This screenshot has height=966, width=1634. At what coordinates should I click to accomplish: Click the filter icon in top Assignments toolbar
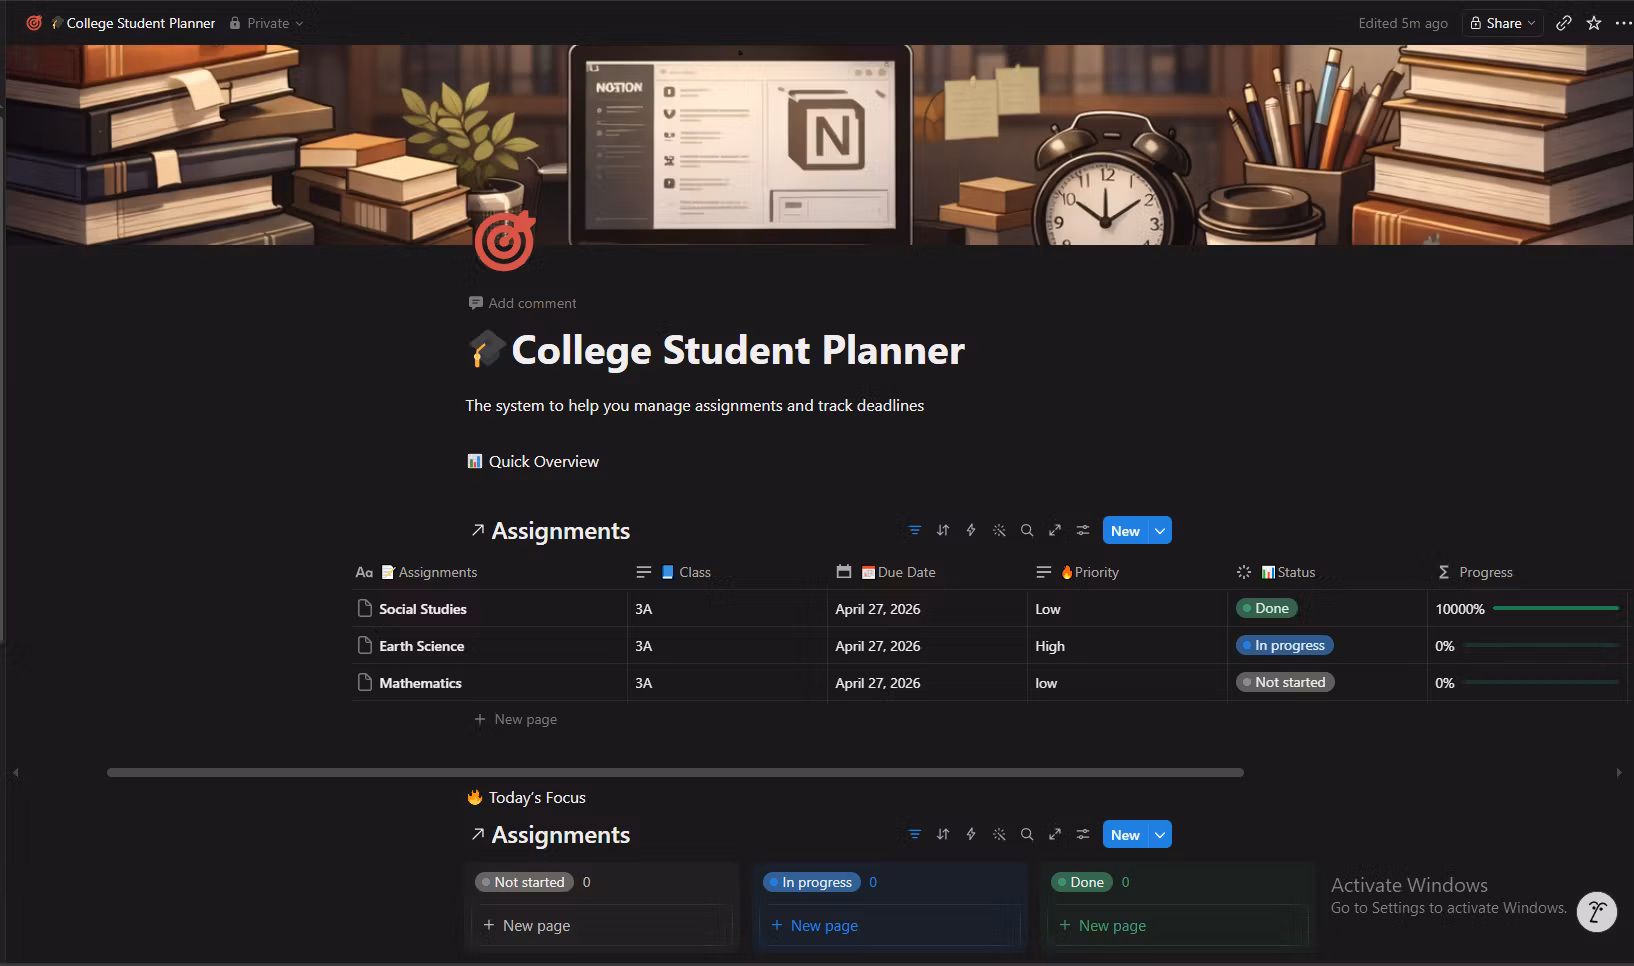[914, 531]
